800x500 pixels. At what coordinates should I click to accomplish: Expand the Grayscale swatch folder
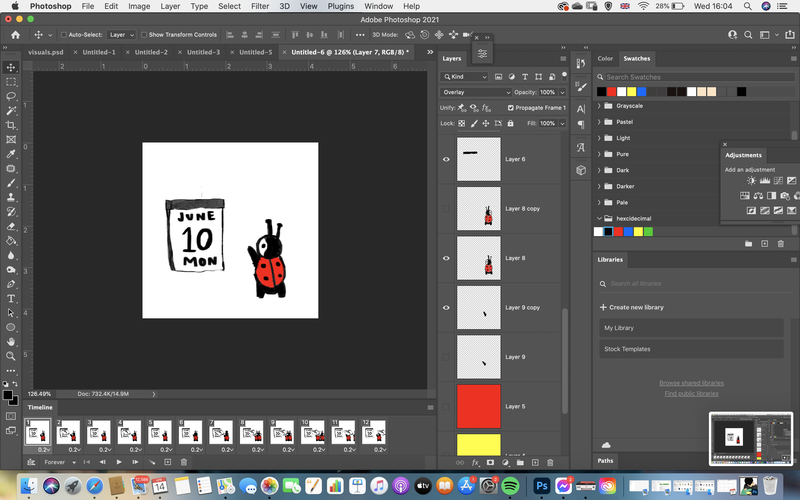click(x=599, y=106)
